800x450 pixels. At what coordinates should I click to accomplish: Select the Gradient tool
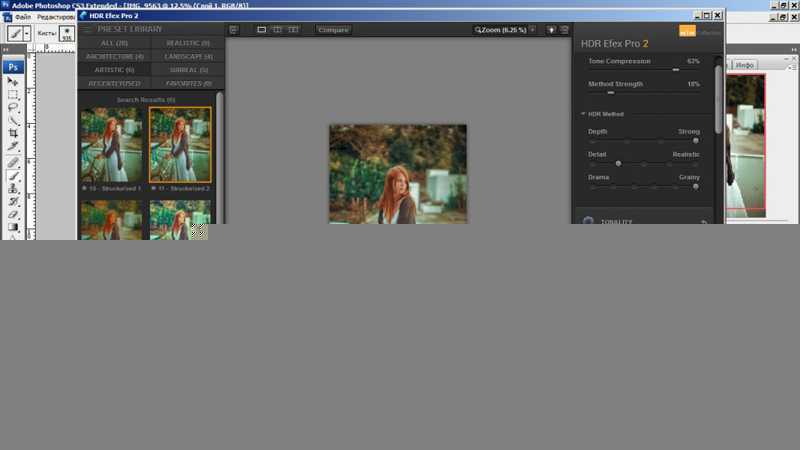pos(13,228)
